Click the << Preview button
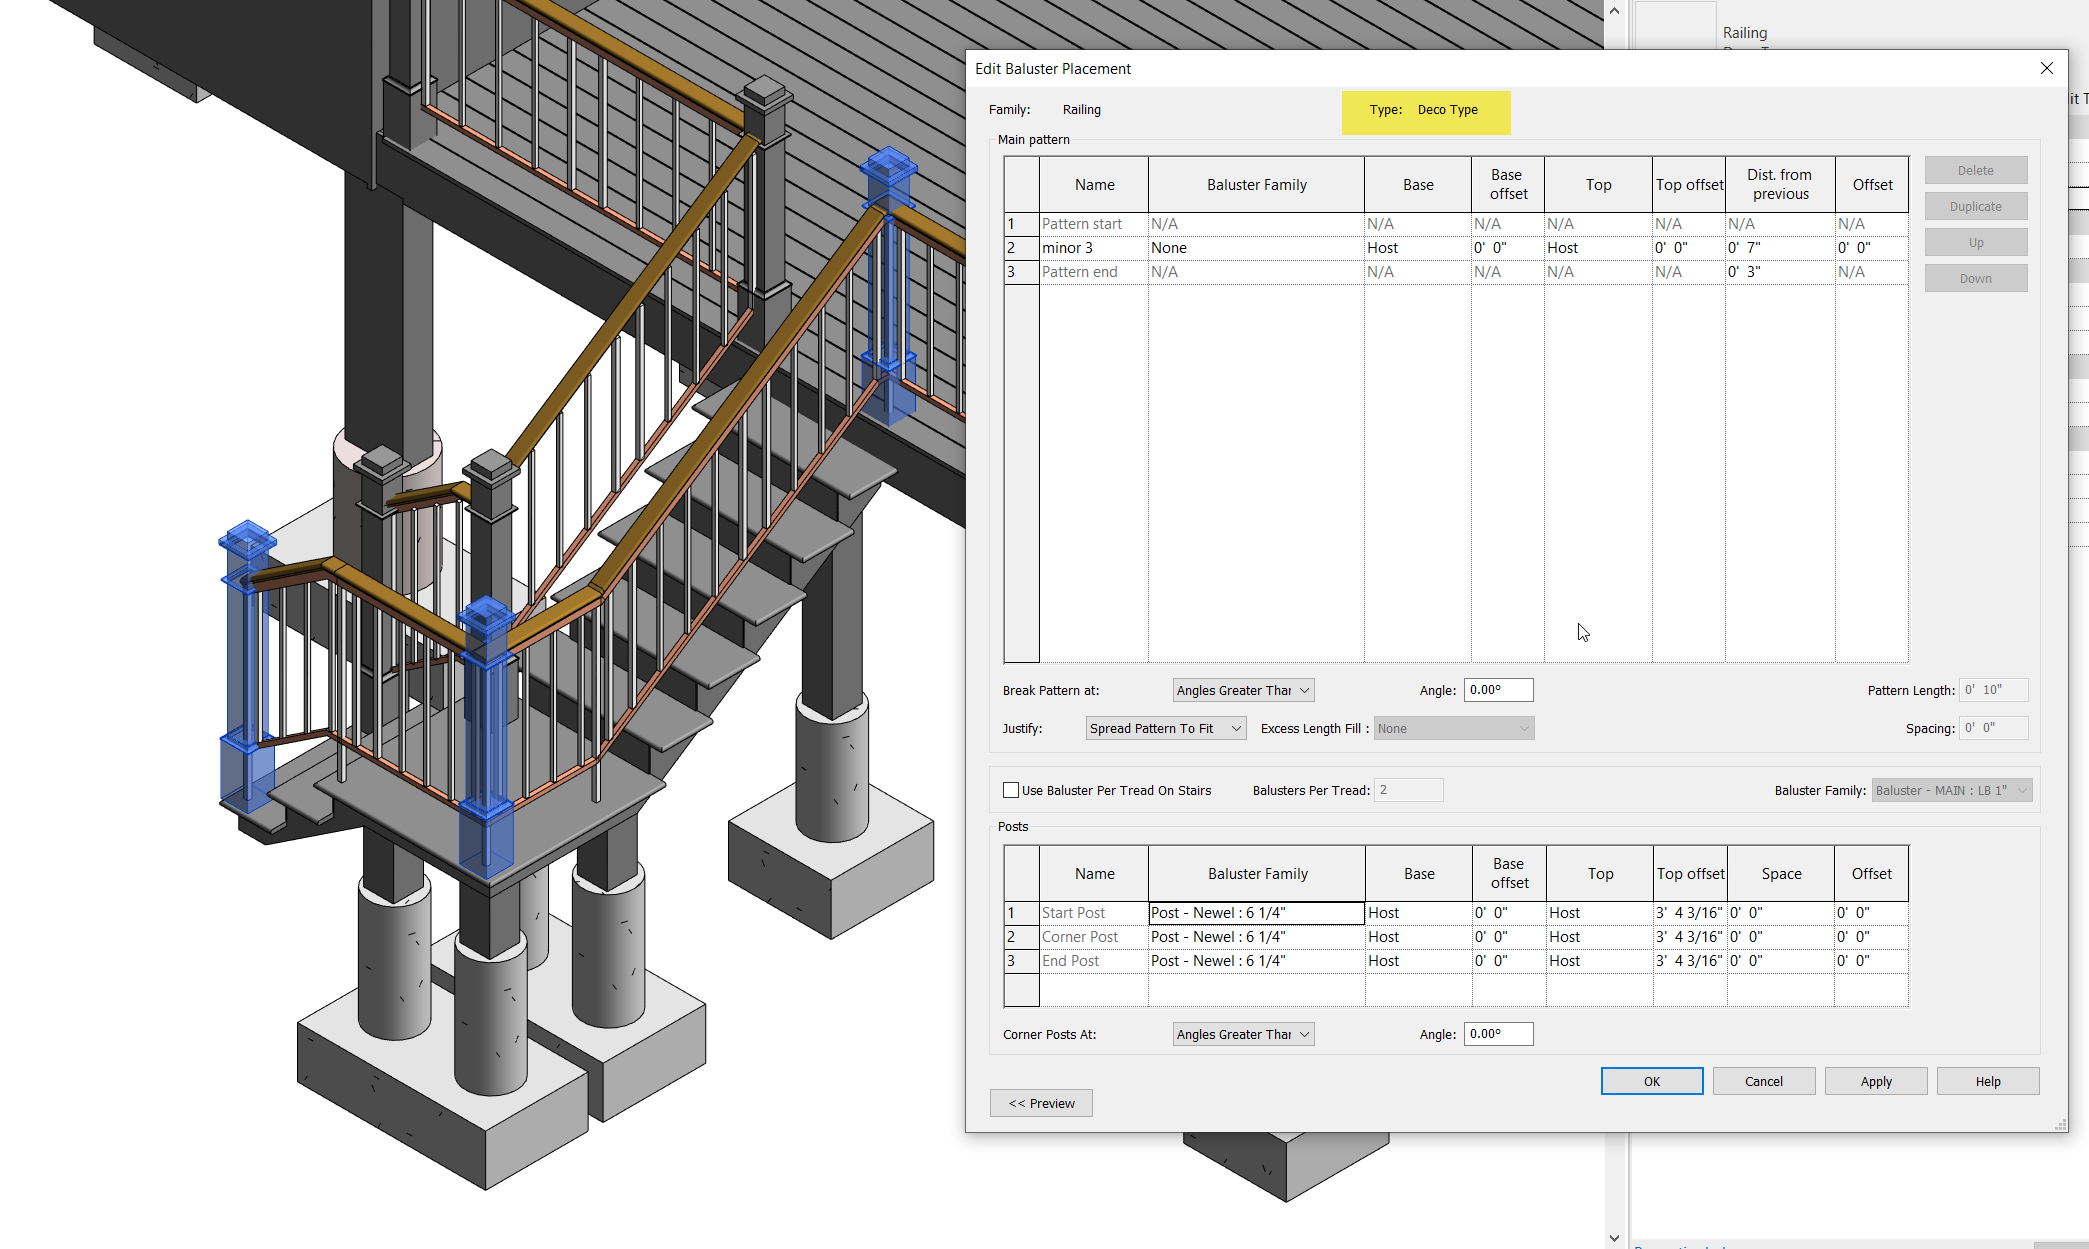2089x1249 pixels. [x=1041, y=1103]
